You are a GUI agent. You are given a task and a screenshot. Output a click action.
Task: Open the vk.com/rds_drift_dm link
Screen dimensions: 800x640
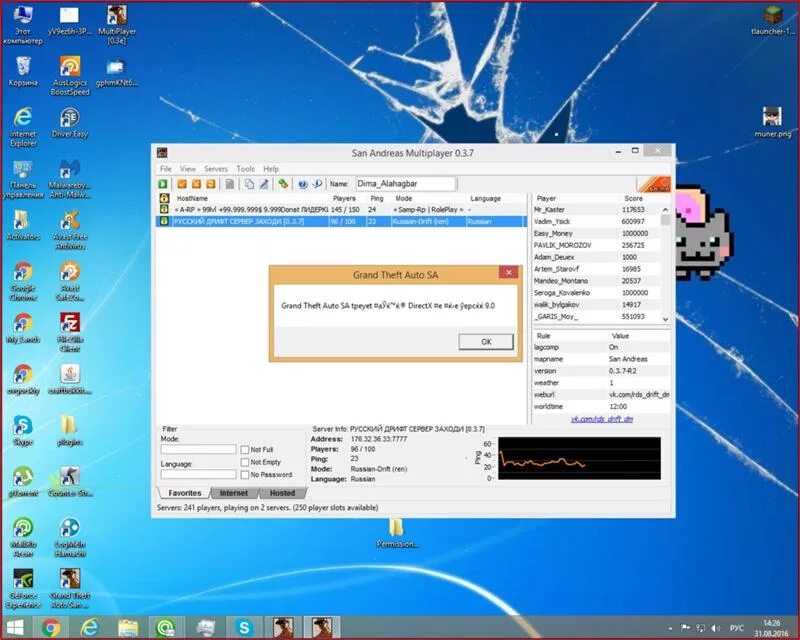[602, 419]
